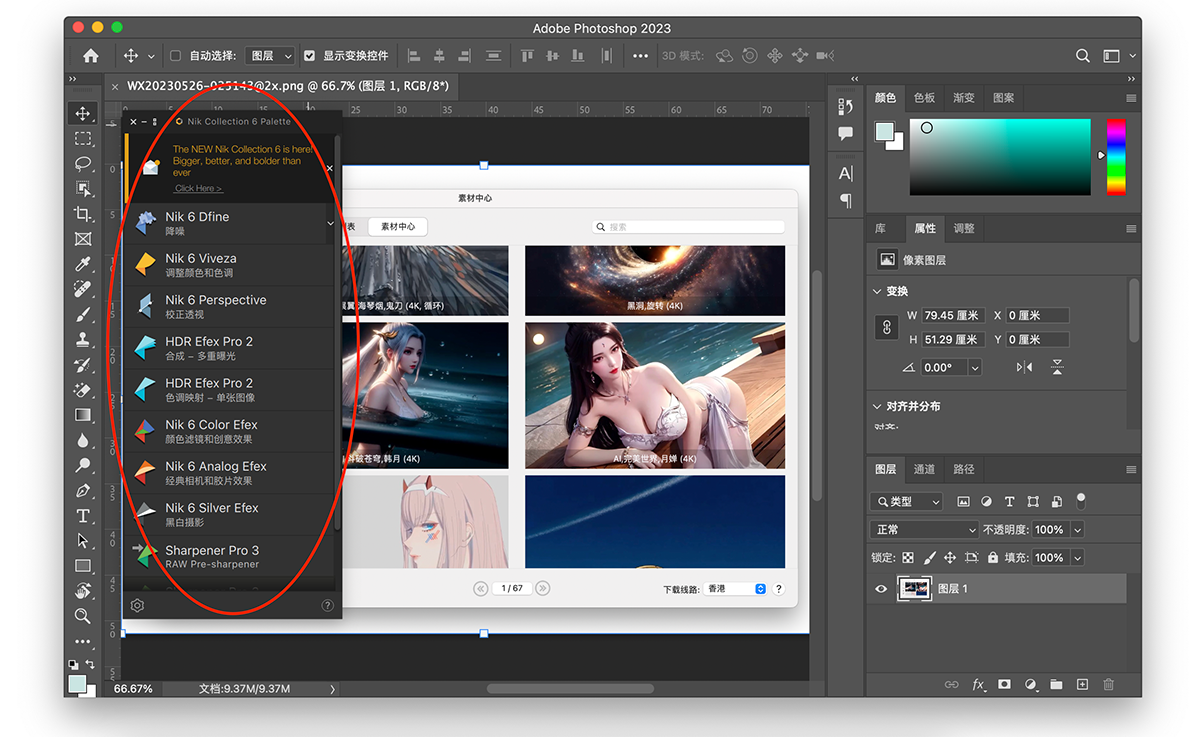Image resolution: width=1200 pixels, height=737 pixels.
Task: Select the Object Selection tool
Action: pos(83,188)
